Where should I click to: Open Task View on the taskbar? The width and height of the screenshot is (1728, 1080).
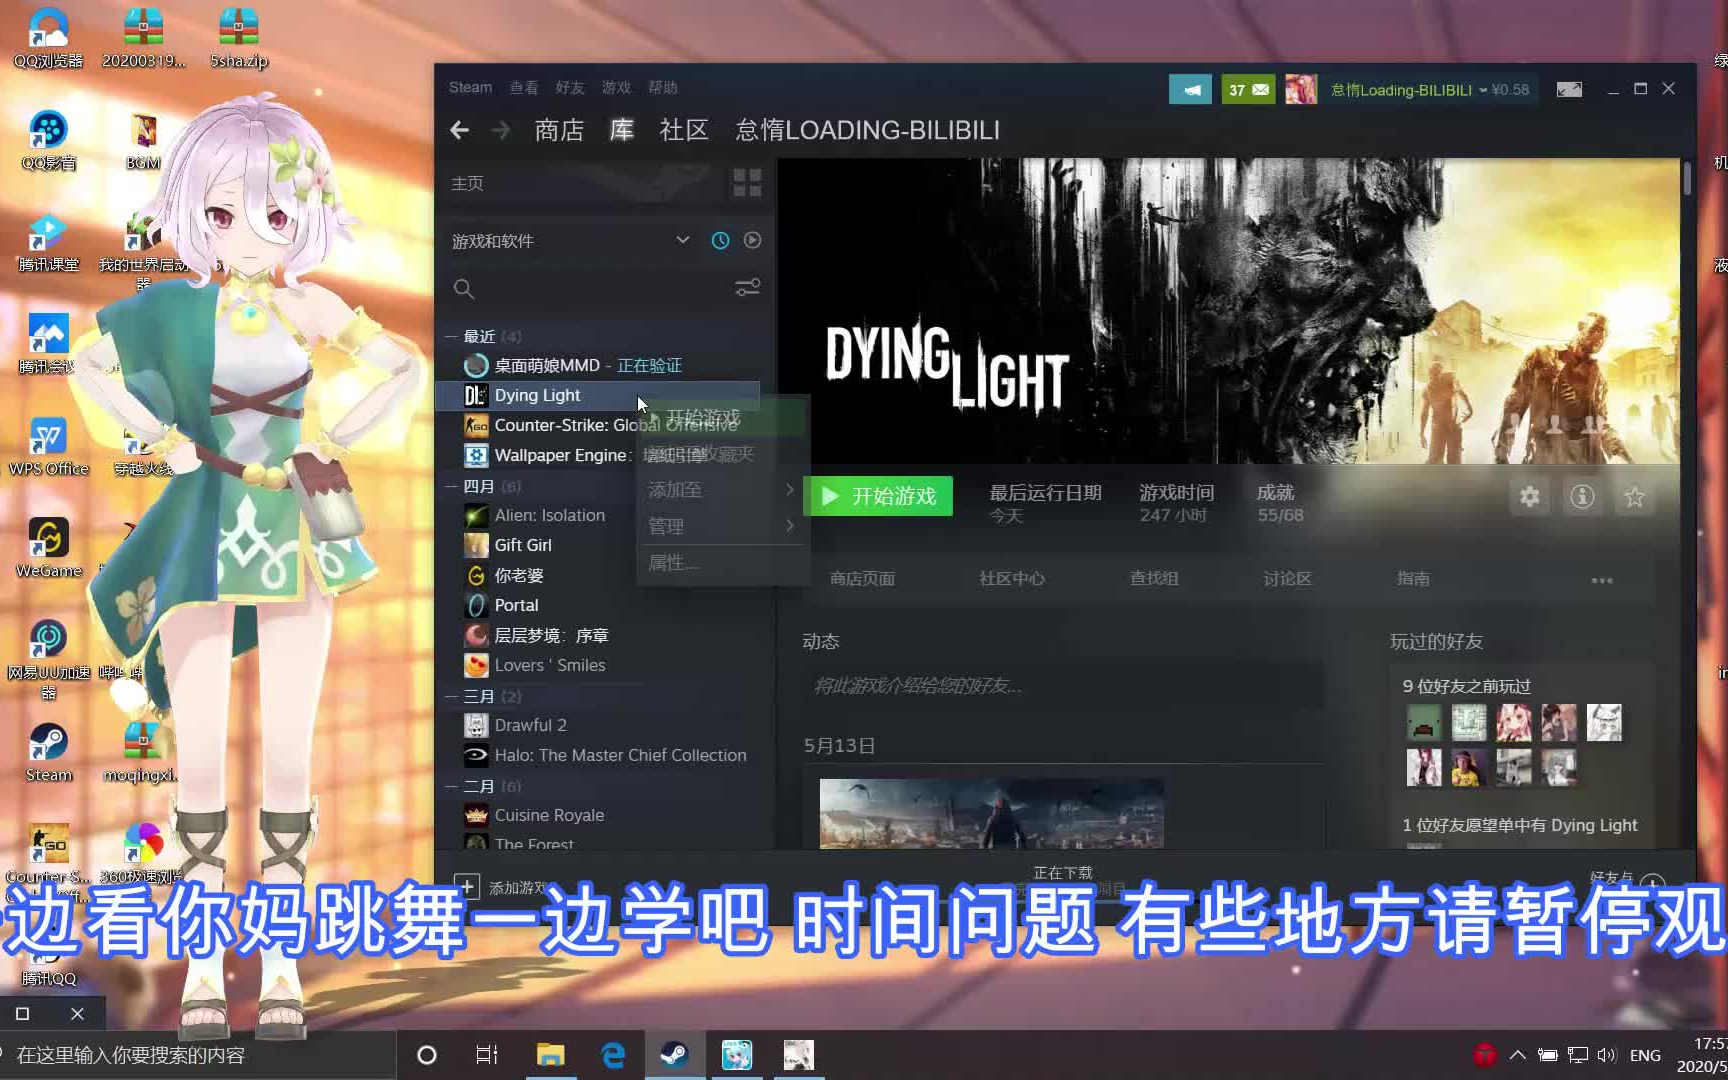pos(487,1055)
